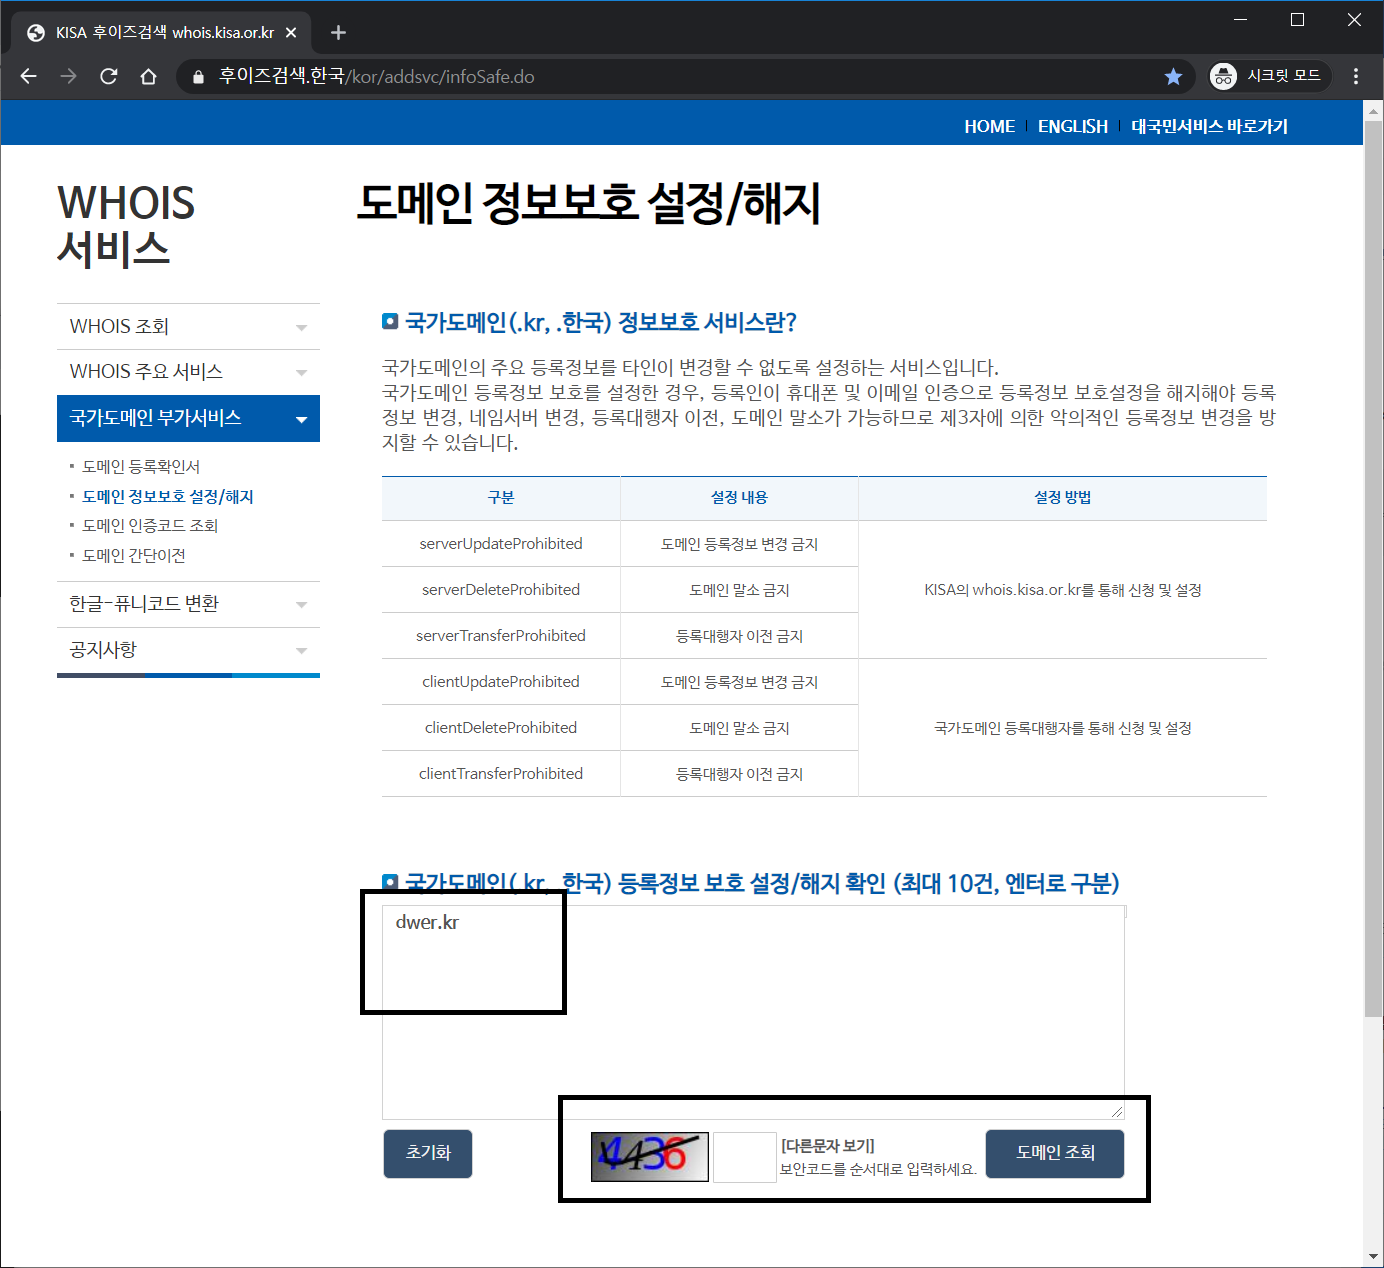Viewport: 1384px width, 1268px height.
Task: Request a new captcha via 다른문자 보기
Action: tap(826, 1144)
